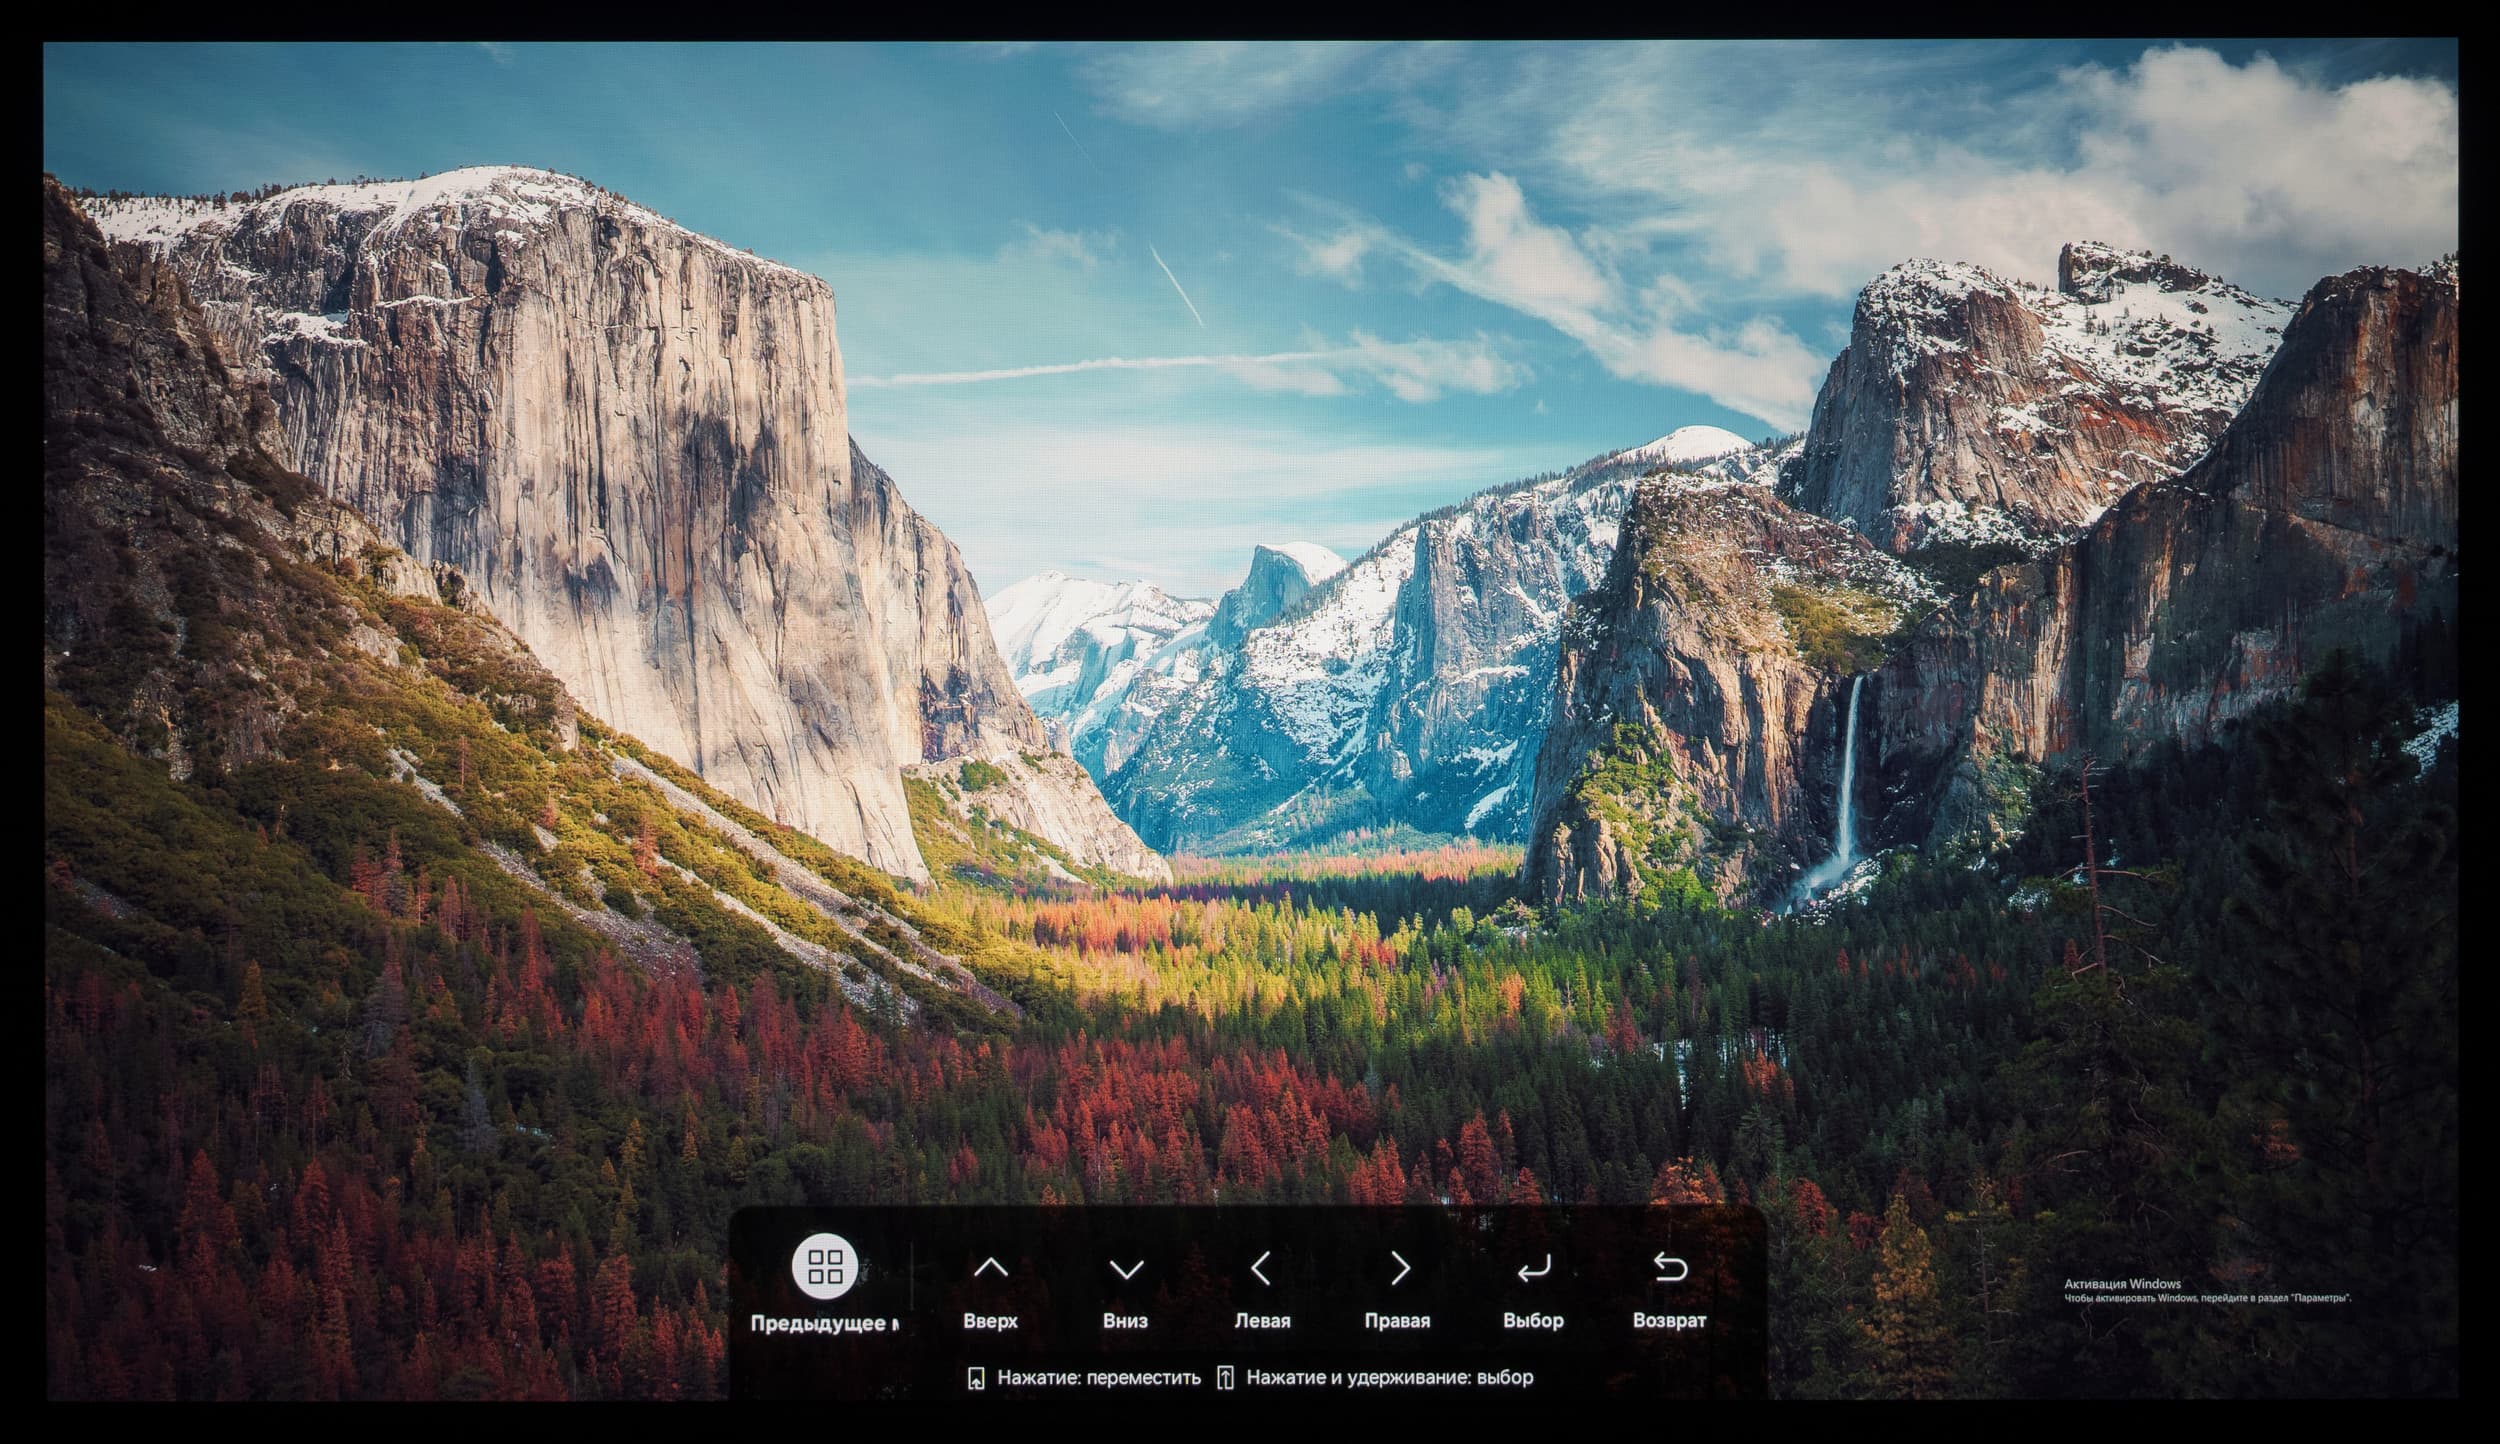Click the Возврат text label
Image resolution: width=2500 pixels, height=1444 pixels.
(x=1669, y=1321)
